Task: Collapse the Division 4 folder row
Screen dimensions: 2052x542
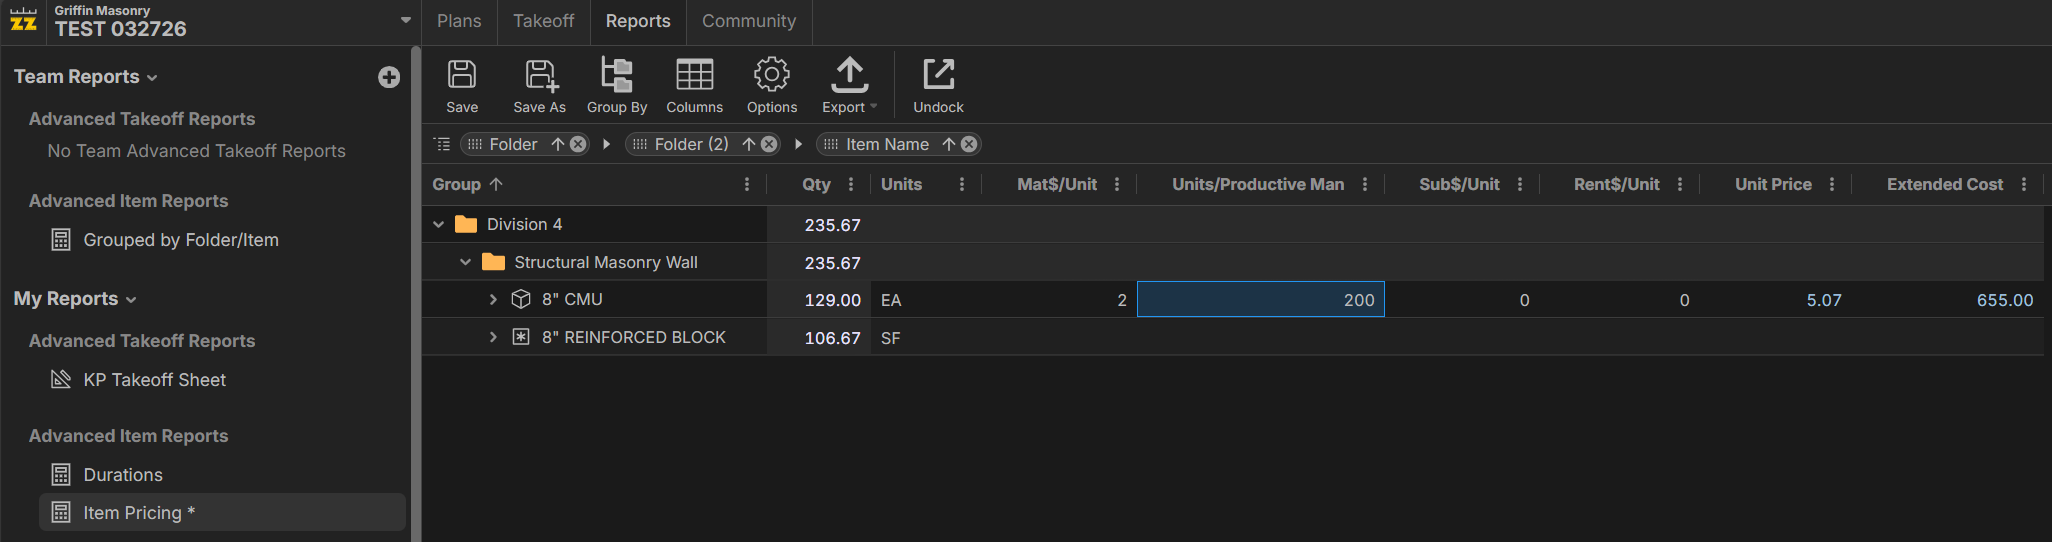Action: coord(438,224)
